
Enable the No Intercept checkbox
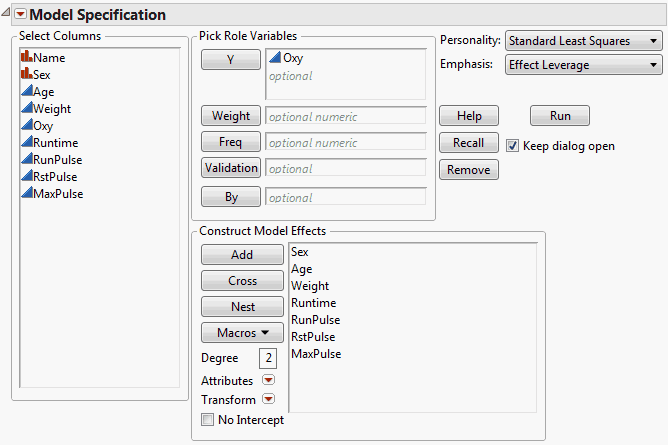[x=208, y=420]
